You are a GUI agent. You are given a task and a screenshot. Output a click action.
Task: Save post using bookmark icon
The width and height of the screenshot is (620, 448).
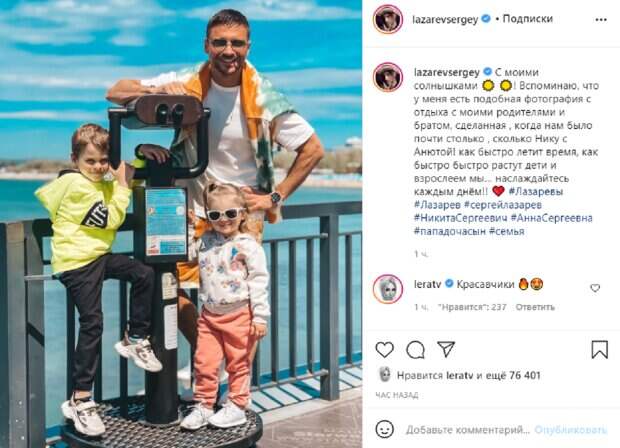point(599,350)
